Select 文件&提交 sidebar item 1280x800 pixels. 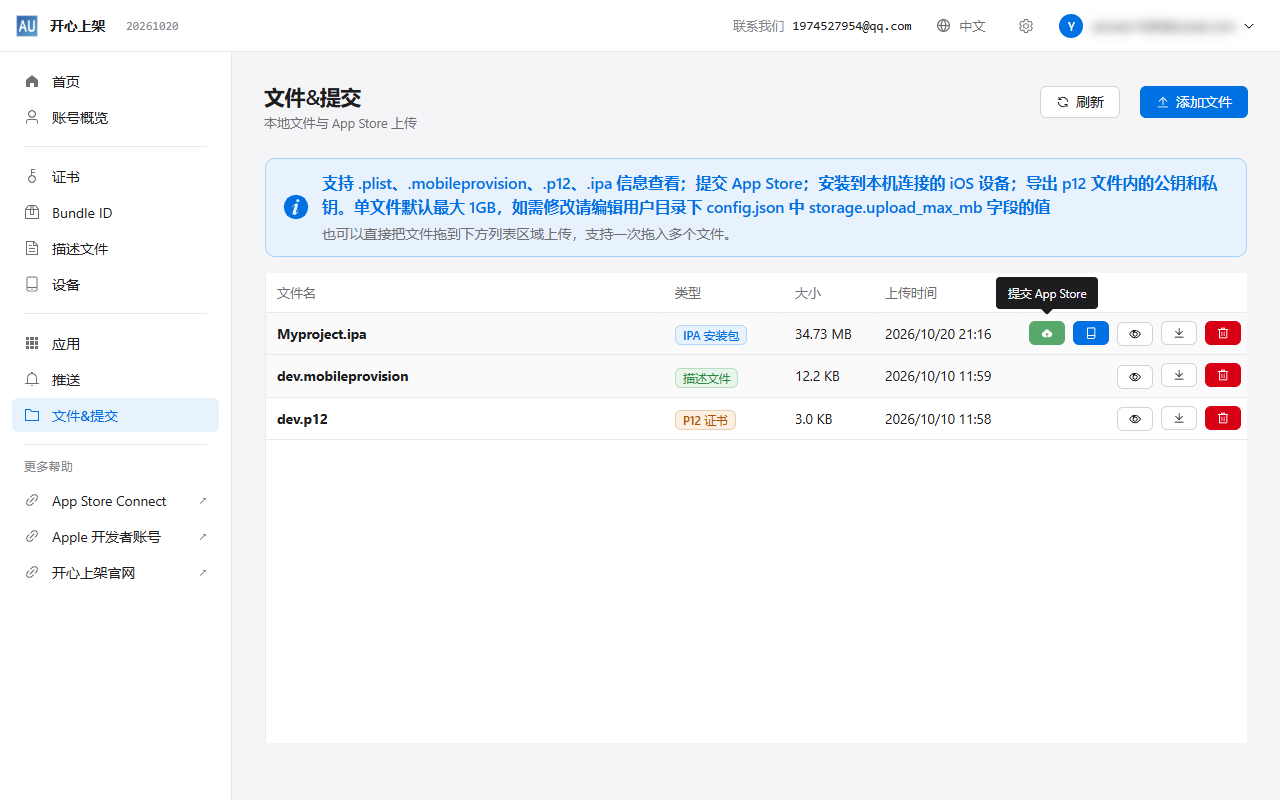click(115, 416)
